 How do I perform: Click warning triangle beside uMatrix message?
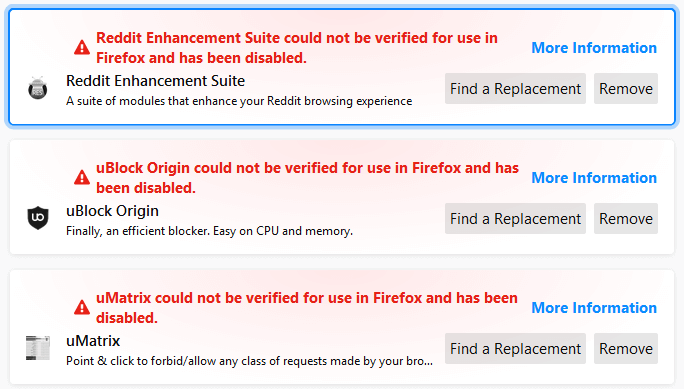(82, 307)
